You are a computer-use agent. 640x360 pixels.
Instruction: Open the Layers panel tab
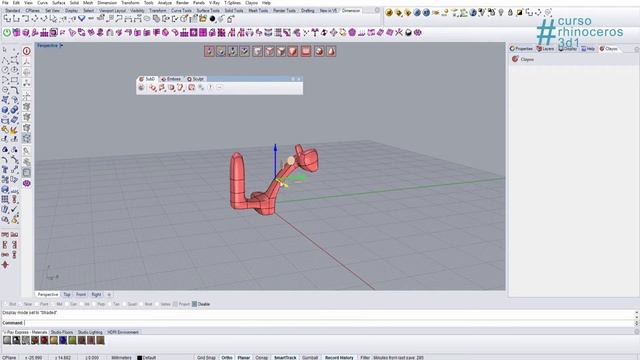pyautogui.click(x=545, y=49)
